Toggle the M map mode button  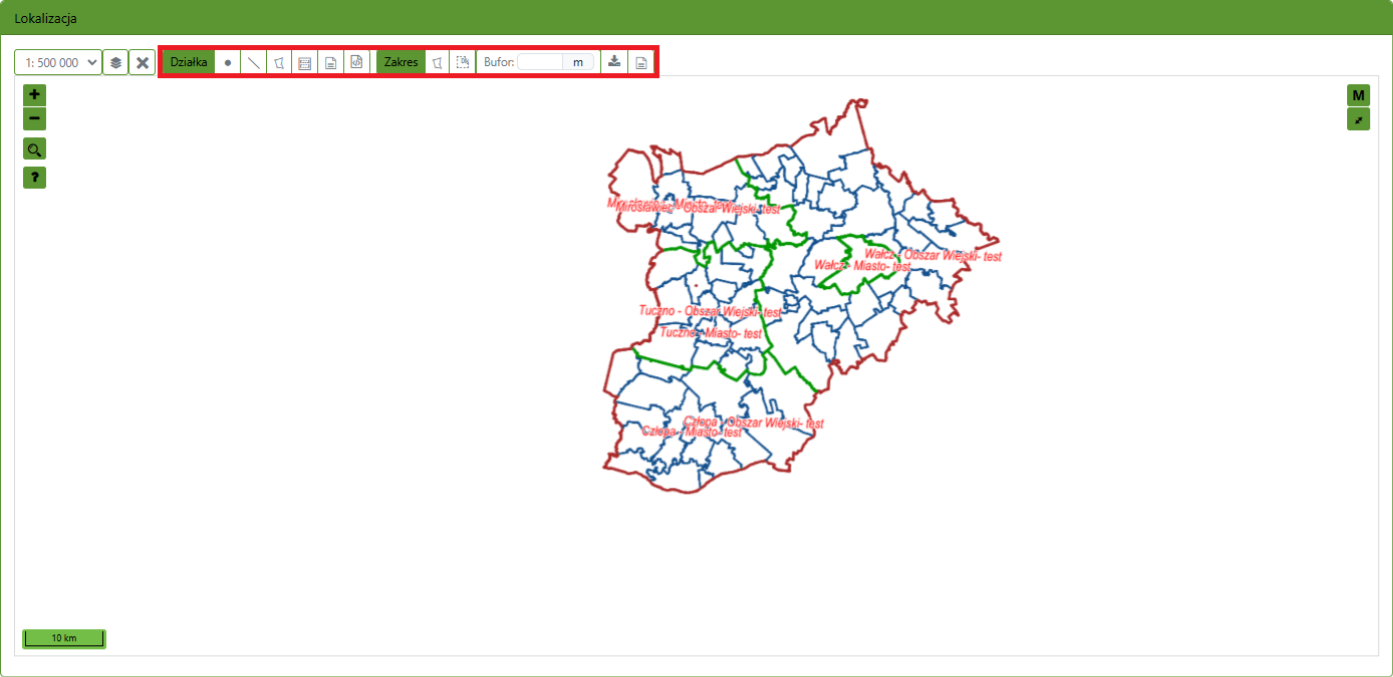click(x=1358, y=95)
